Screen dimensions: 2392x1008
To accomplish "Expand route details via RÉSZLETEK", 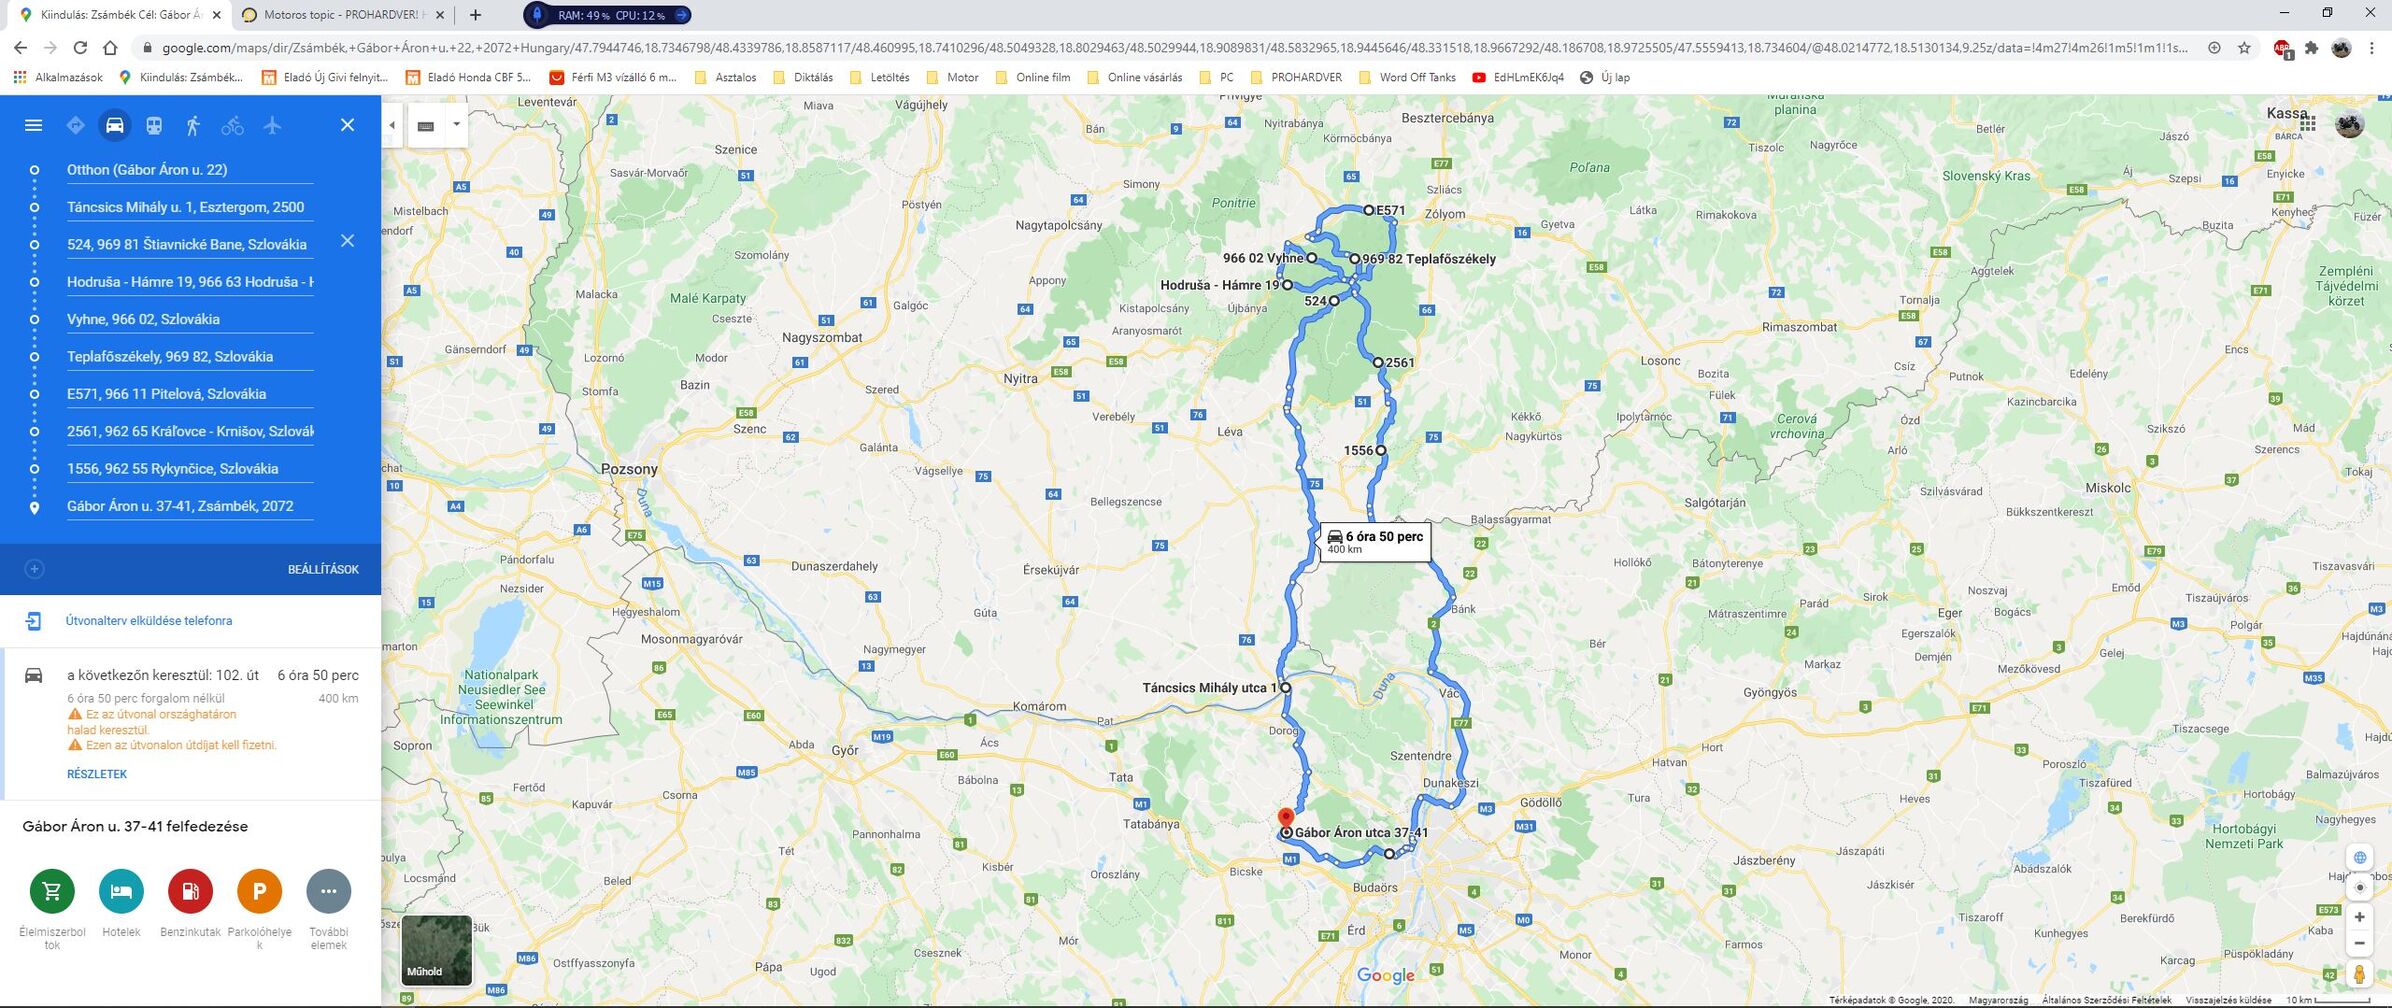I will [x=97, y=774].
